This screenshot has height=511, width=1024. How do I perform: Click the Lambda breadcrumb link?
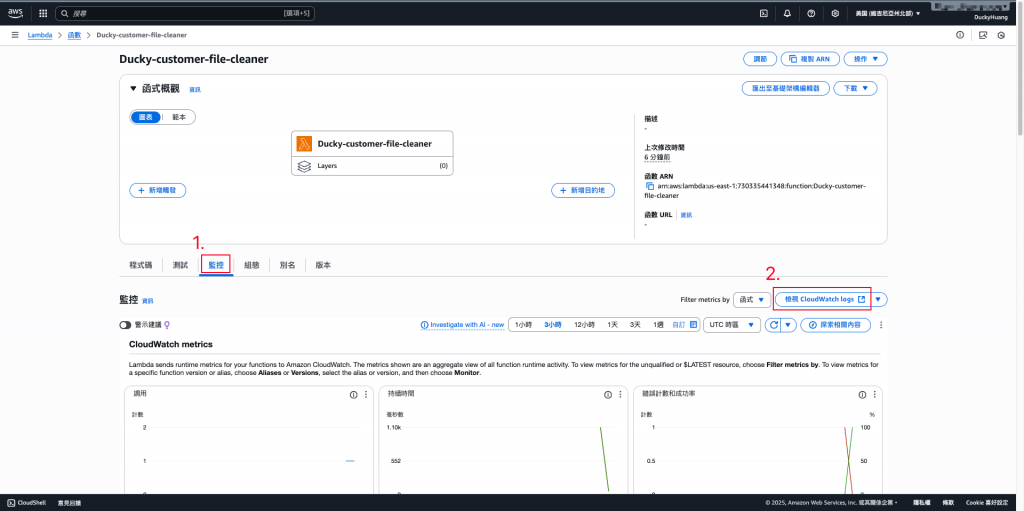pyautogui.click(x=40, y=35)
